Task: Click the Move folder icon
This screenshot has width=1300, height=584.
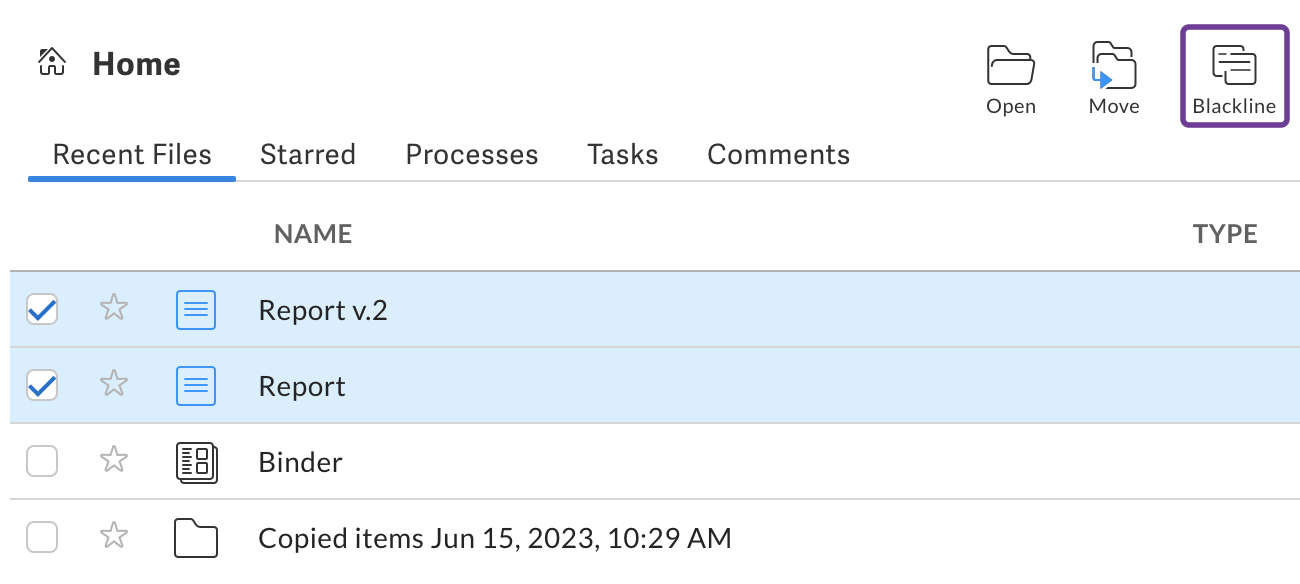Action: (1113, 66)
